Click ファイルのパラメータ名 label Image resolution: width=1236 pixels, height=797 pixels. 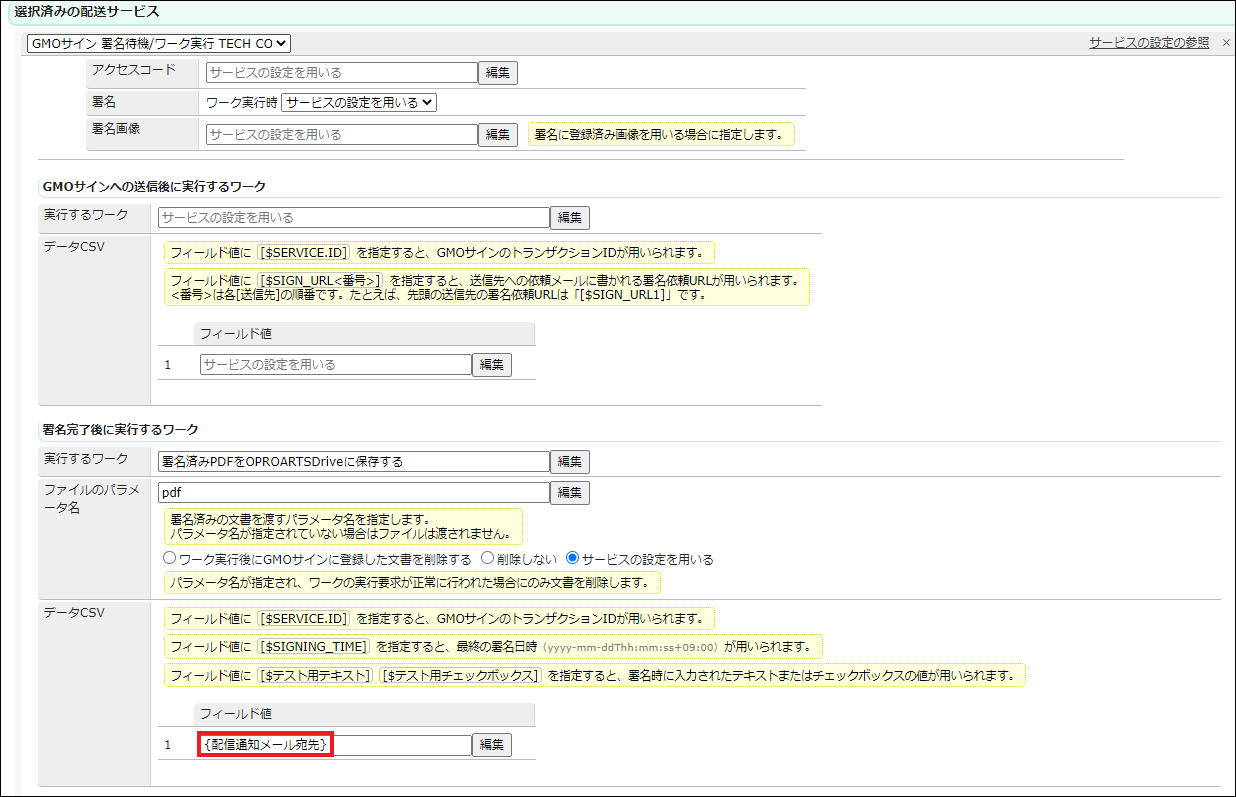(x=91, y=500)
